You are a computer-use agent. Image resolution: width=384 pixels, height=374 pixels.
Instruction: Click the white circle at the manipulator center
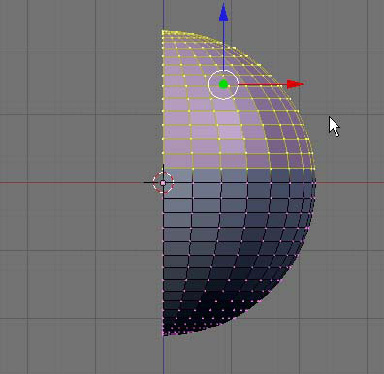click(x=223, y=85)
